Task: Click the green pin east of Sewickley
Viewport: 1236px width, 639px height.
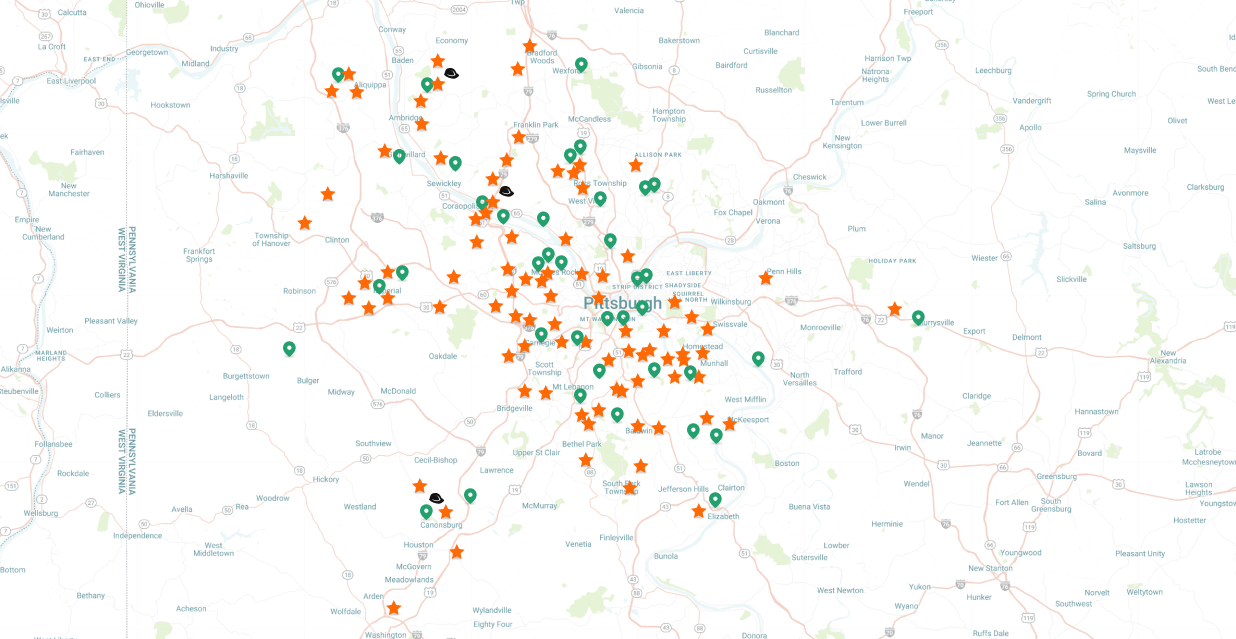Action: tap(455, 163)
